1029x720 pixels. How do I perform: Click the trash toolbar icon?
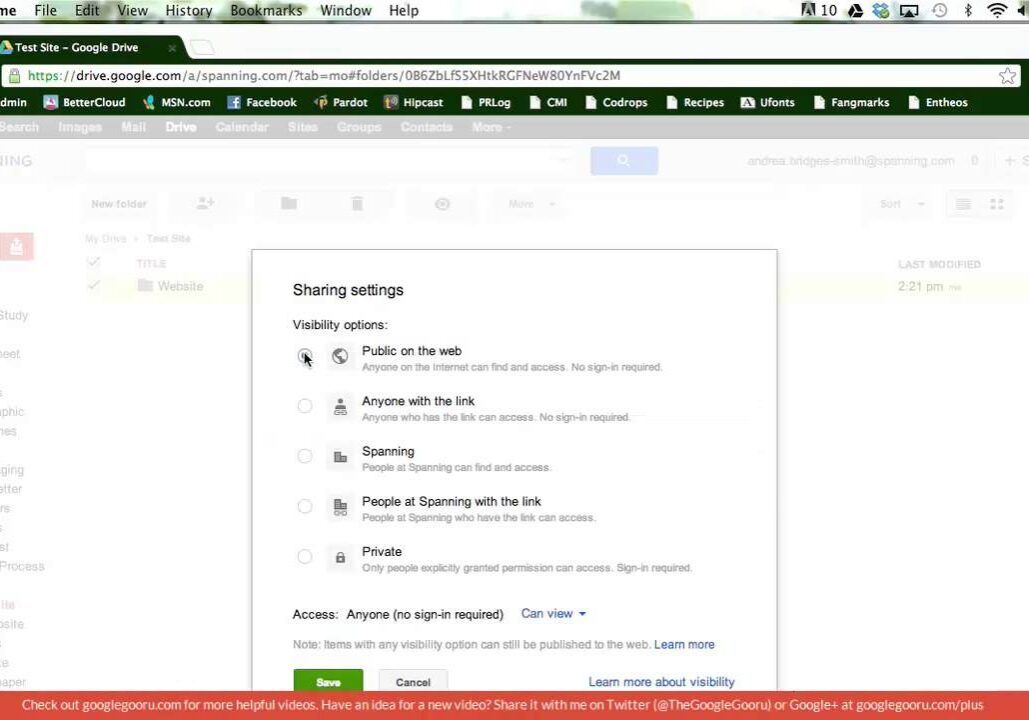pyautogui.click(x=357, y=203)
